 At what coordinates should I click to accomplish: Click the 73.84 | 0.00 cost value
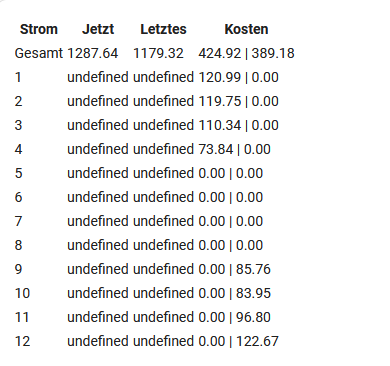[x=234, y=149]
